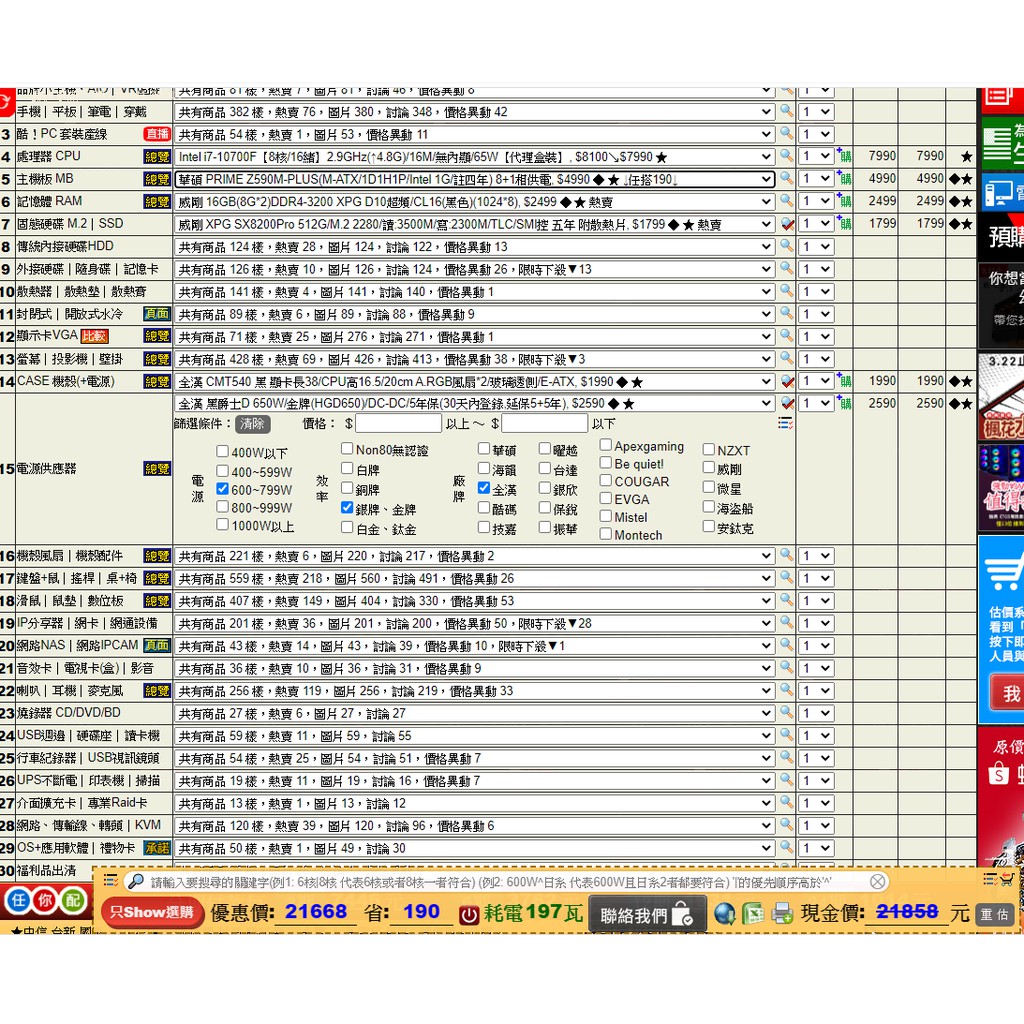1024x1024 pixels.
Task: Clear the keyword search with X icon
Action: 877,881
